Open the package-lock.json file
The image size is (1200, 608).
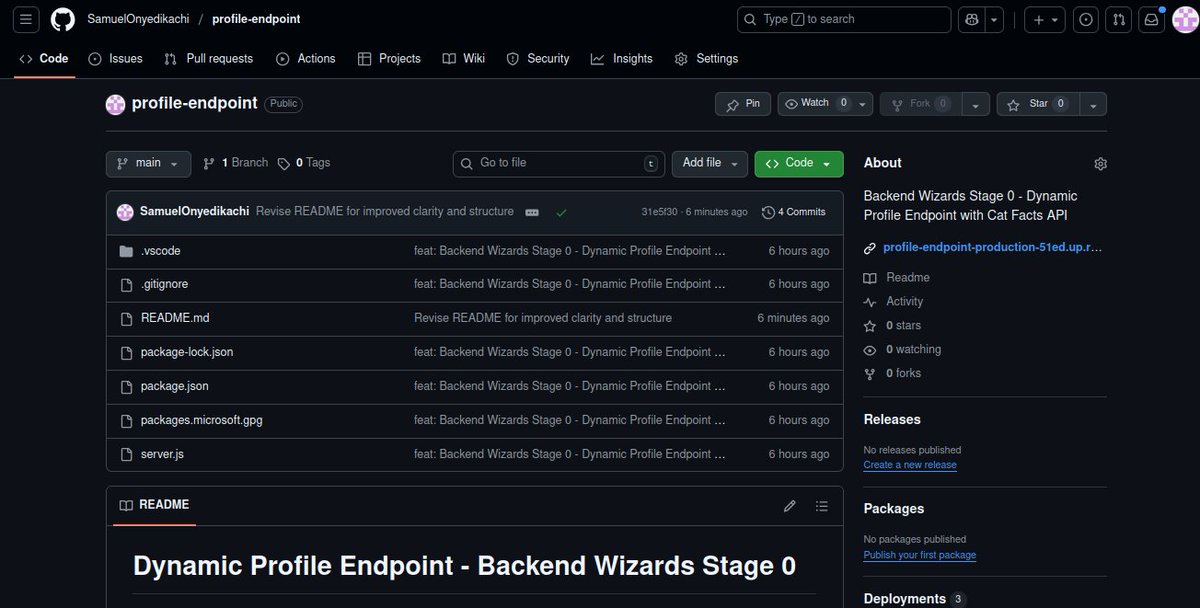187,352
